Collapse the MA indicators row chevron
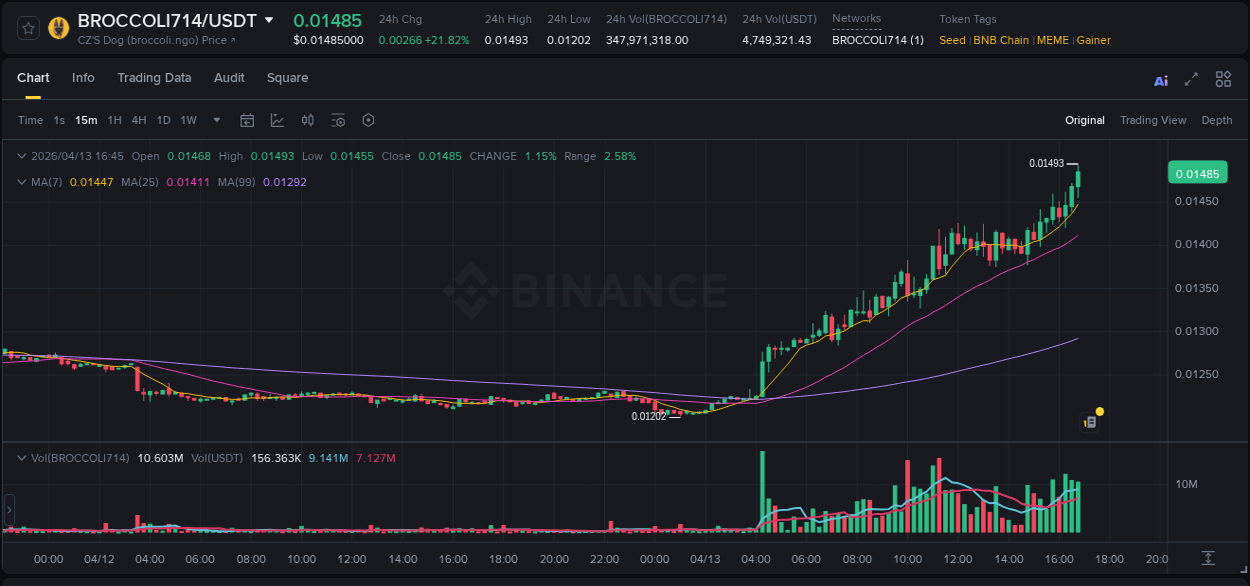 22,183
